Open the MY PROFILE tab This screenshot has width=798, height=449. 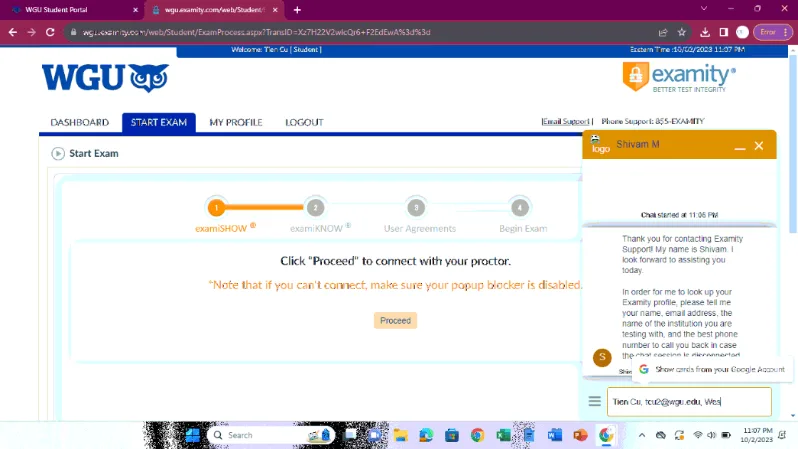pyautogui.click(x=236, y=123)
